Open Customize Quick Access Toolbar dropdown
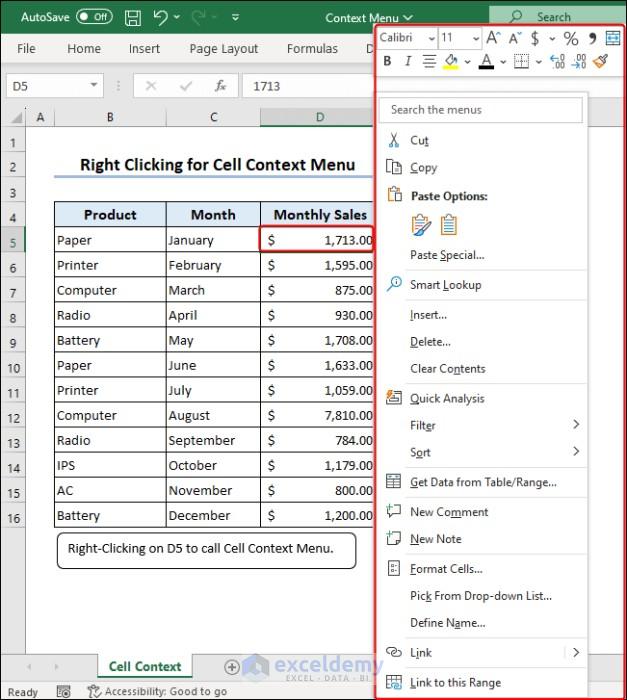The width and height of the screenshot is (627, 700). coord(235,17)
